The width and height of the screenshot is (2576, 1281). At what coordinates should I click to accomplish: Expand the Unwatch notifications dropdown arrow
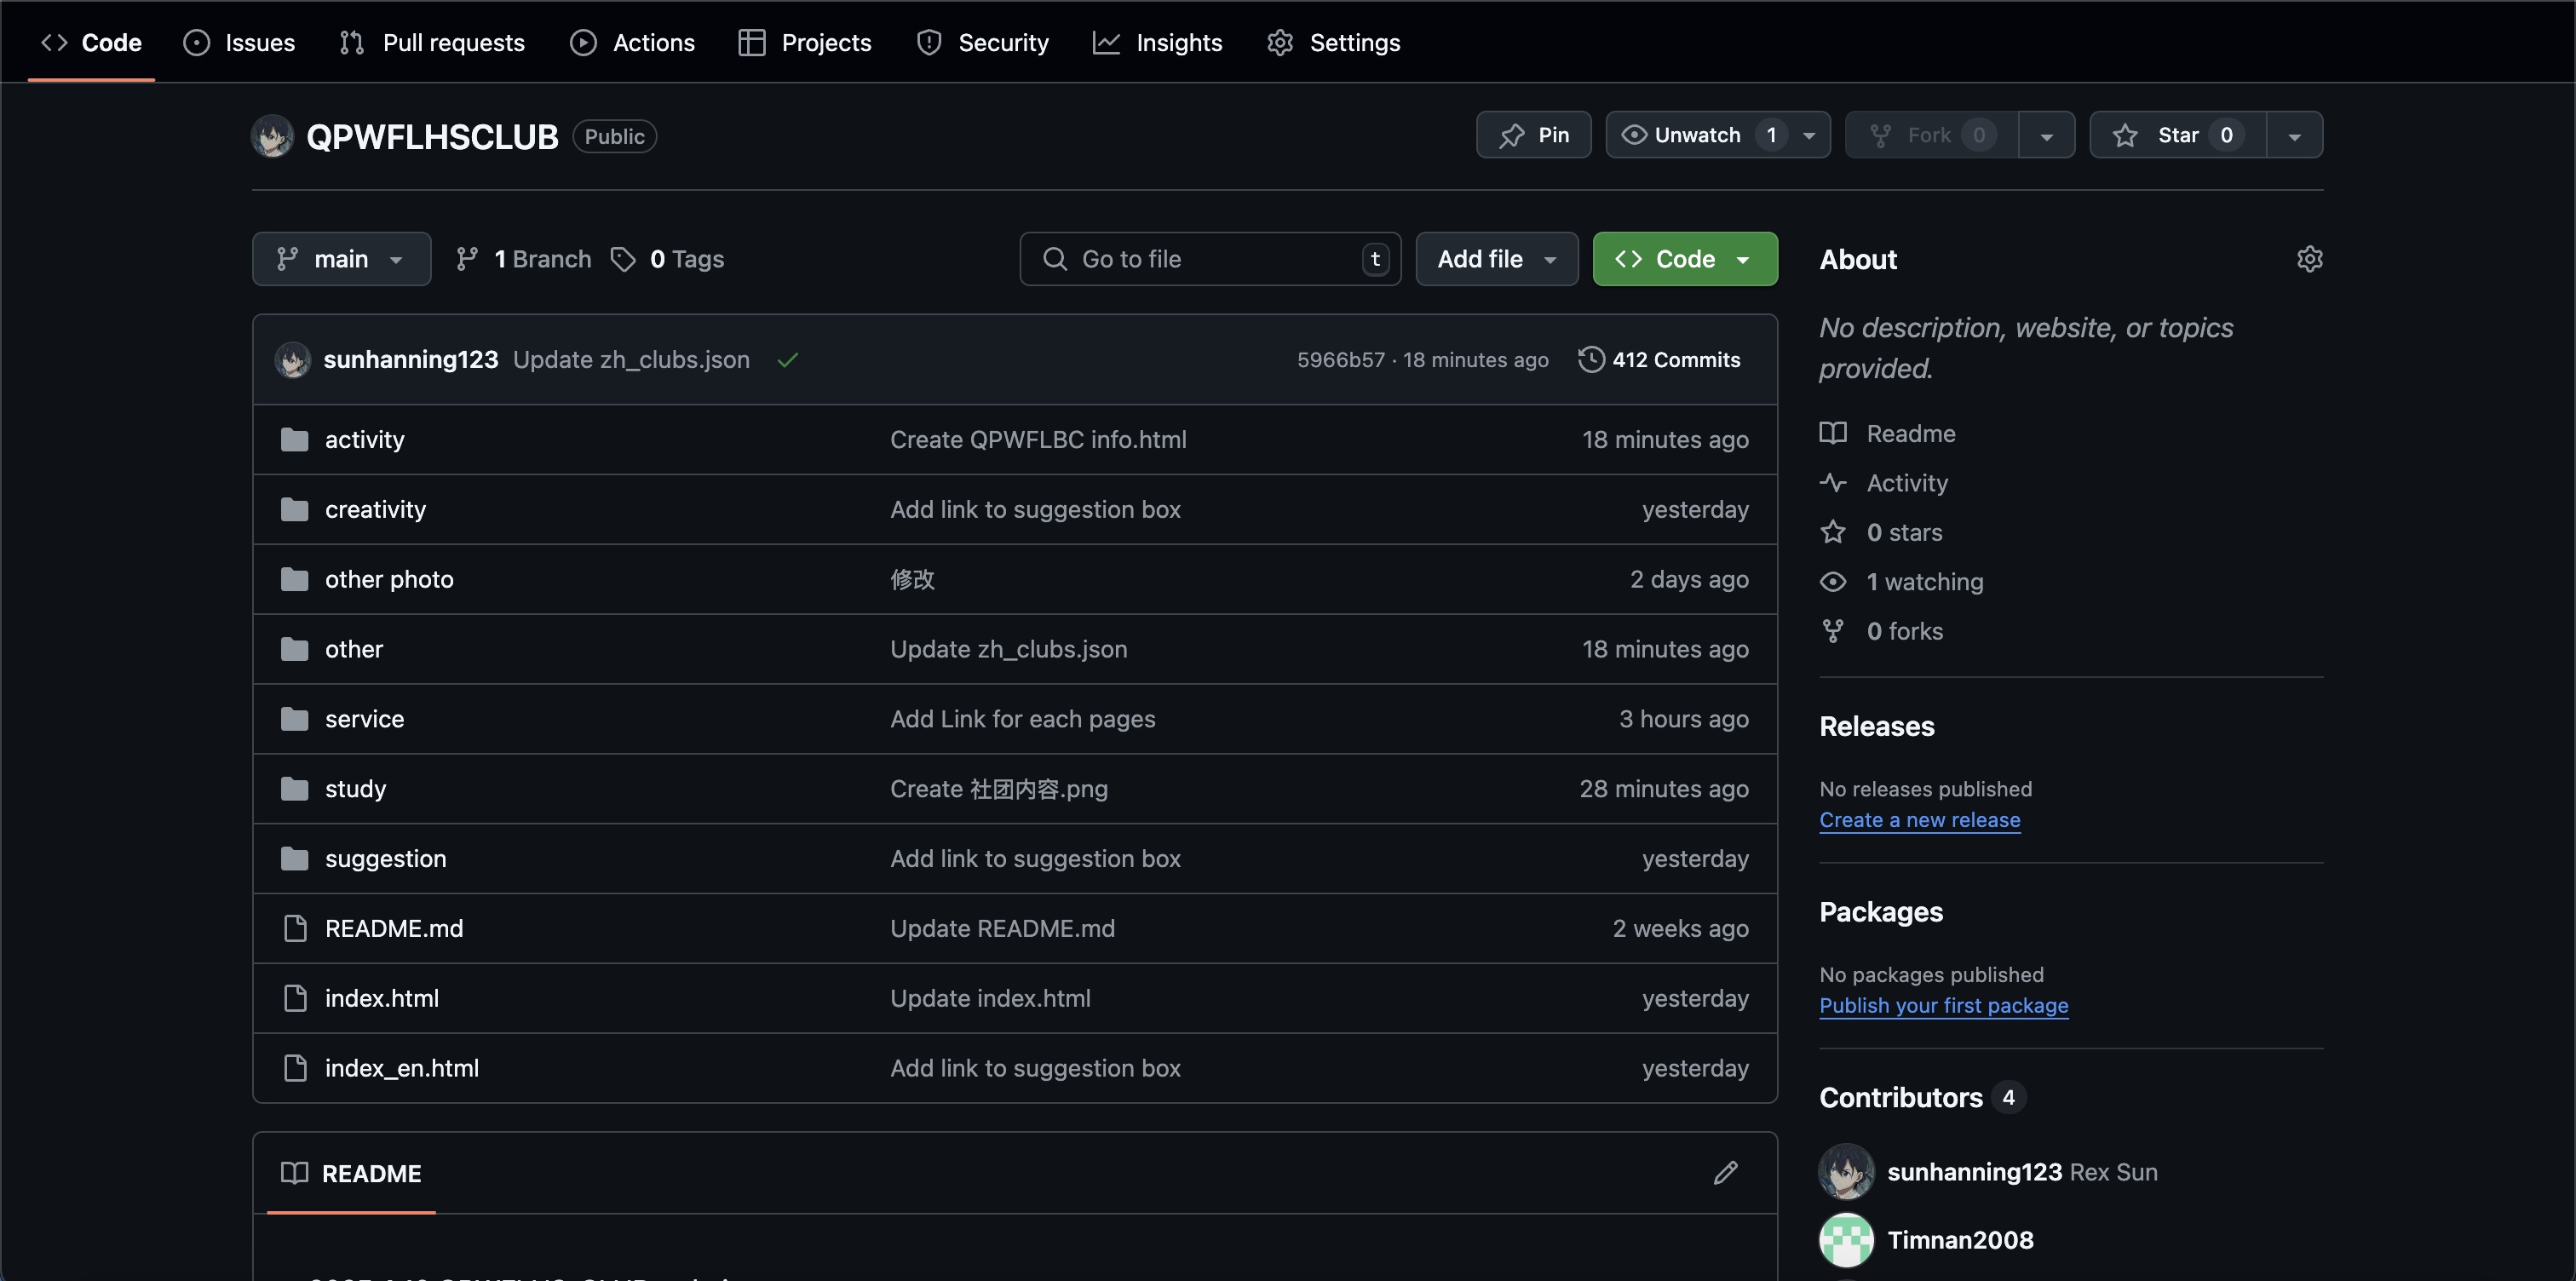point(1809,135)
